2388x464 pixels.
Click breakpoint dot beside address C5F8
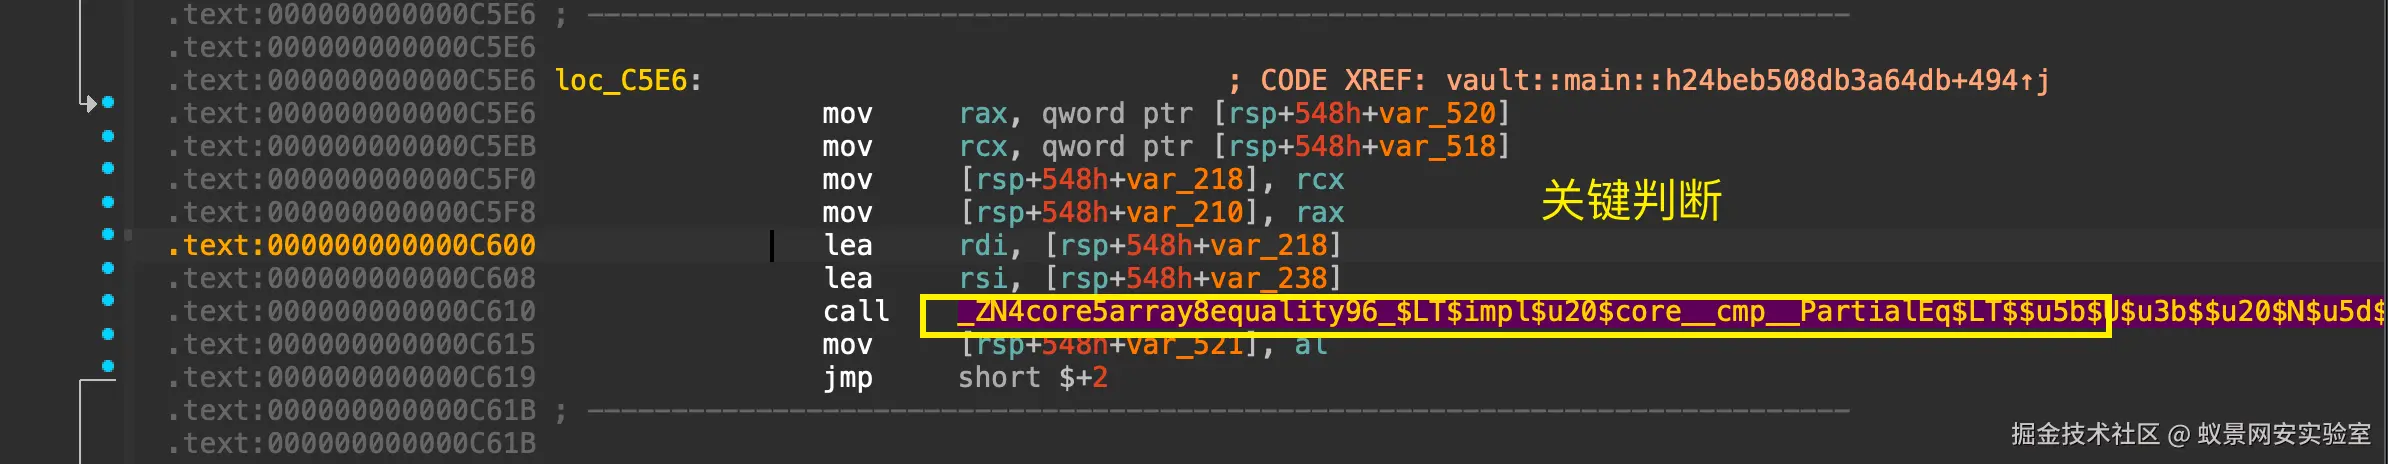[108, 202]
